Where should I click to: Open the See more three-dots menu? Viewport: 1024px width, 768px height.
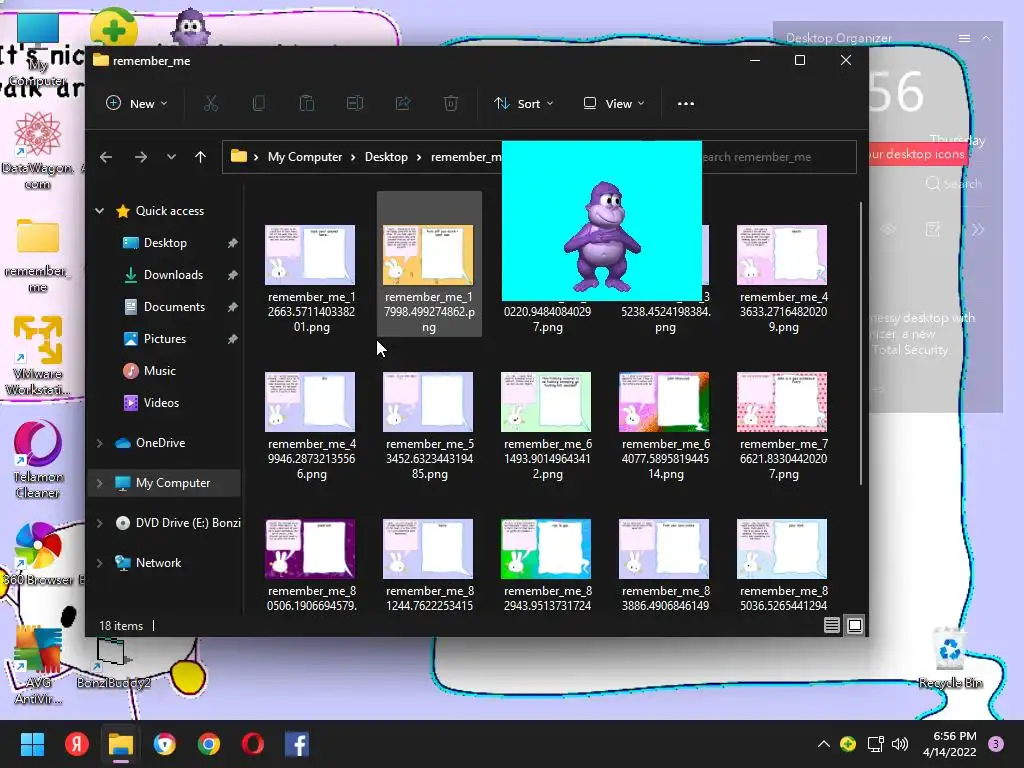click(686, 103)
